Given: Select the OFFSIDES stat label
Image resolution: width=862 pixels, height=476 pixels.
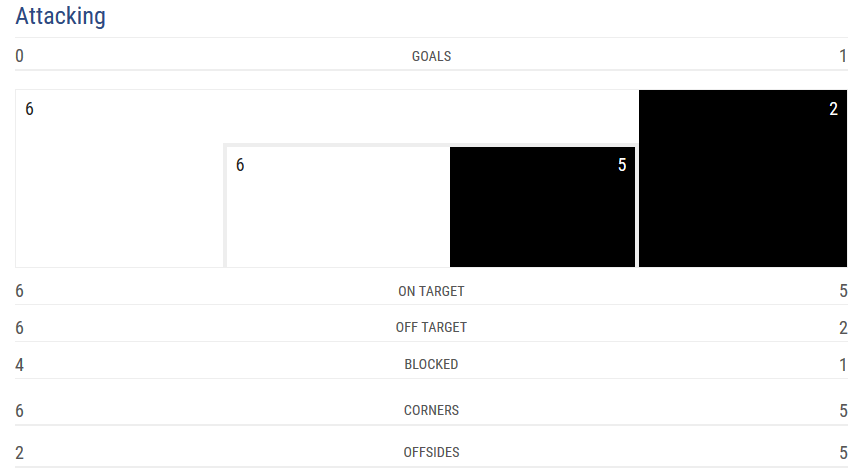Looking at the screenshot, I should click(x=431, y=452).
